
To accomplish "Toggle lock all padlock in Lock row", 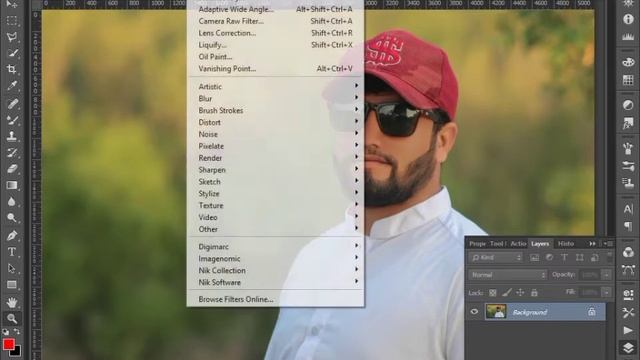I will 534,293.
